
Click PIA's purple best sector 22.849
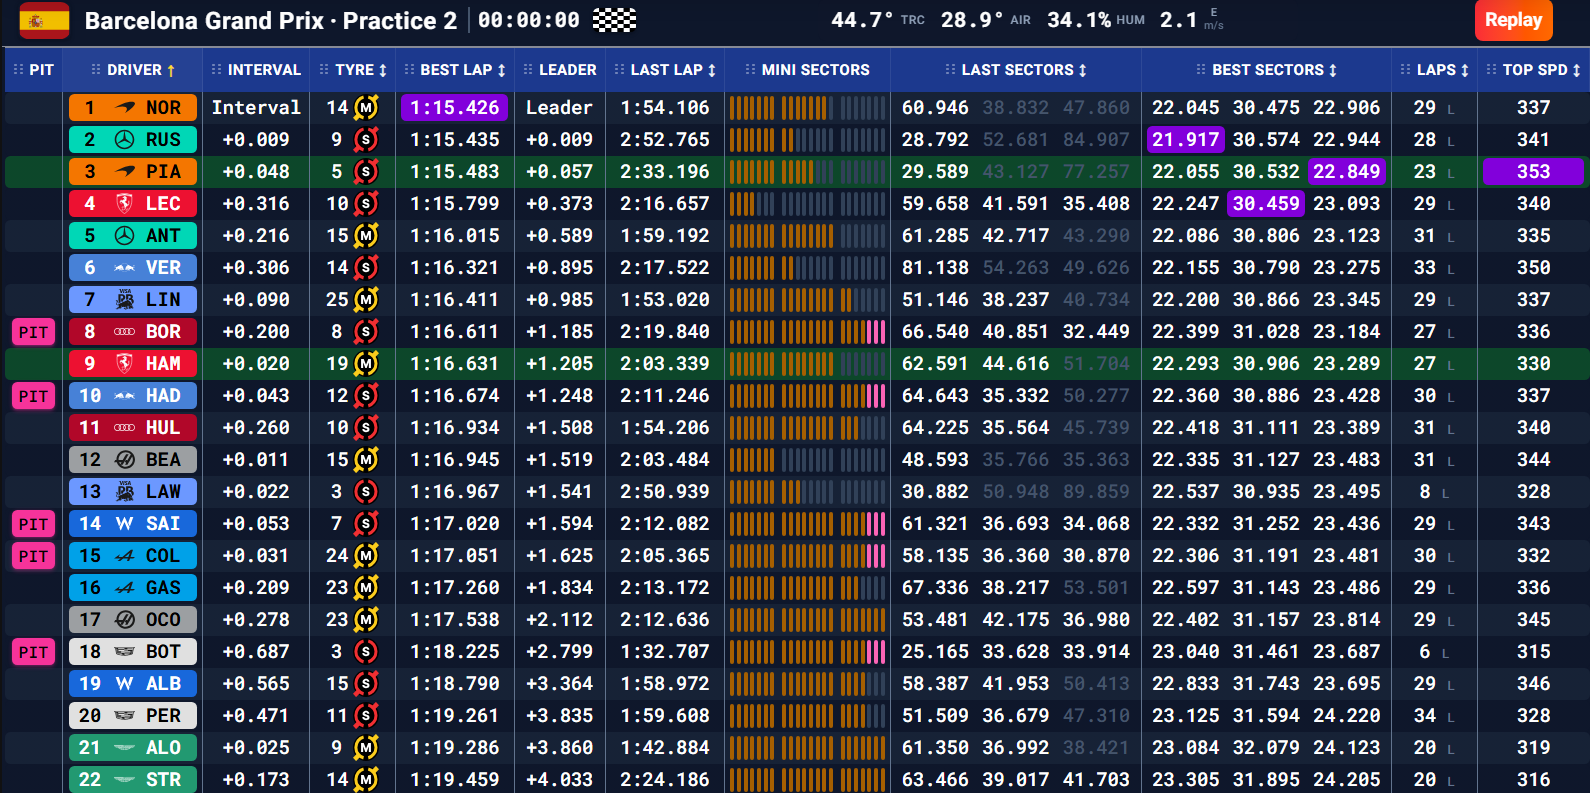coord(1346,171)
